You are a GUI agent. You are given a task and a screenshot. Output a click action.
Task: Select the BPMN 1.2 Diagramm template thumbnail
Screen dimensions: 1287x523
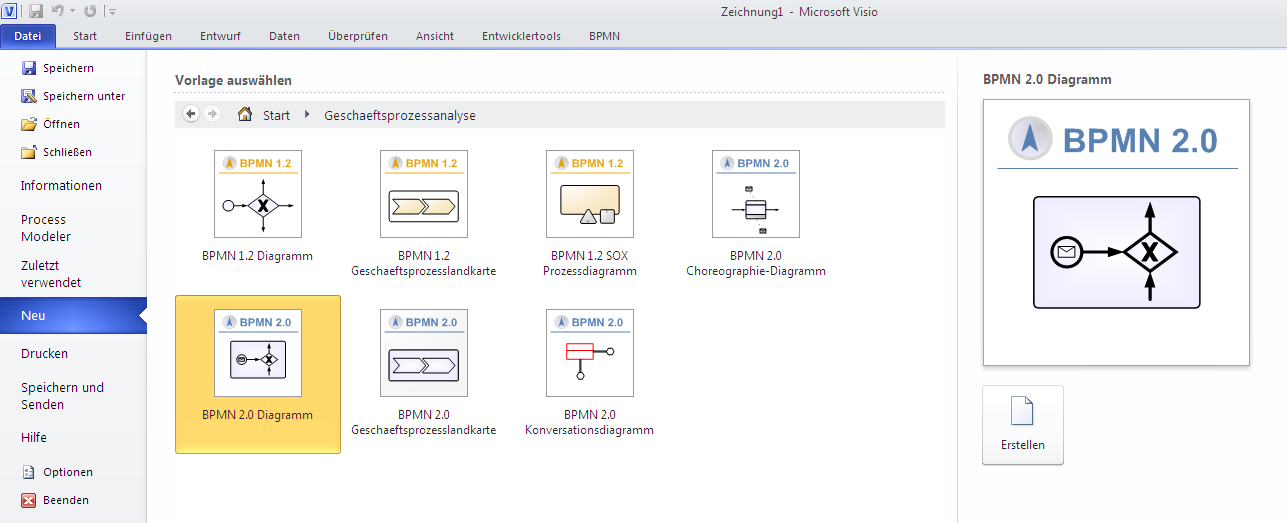[257, 194]
